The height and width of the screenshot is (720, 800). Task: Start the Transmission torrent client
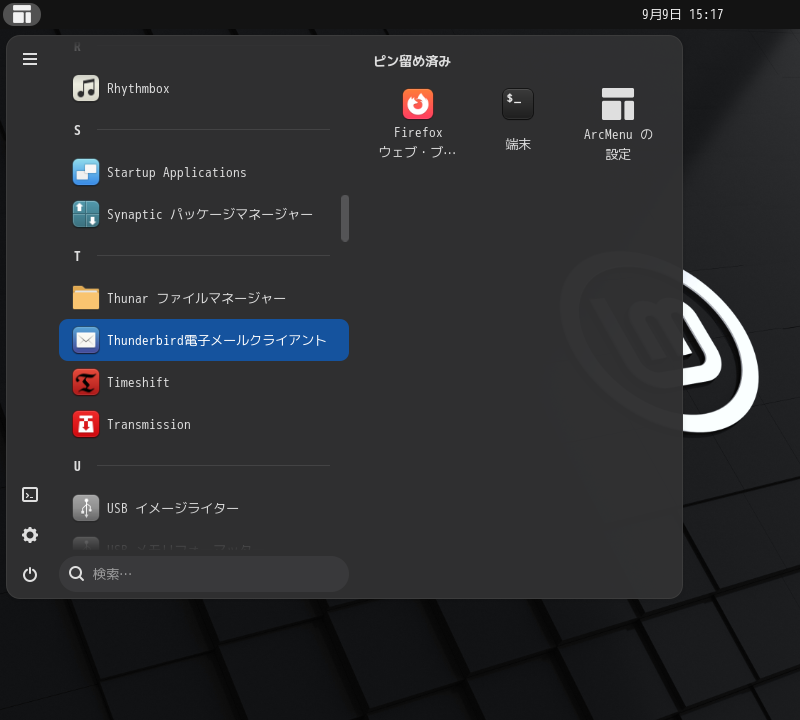(x=148, y=424)
